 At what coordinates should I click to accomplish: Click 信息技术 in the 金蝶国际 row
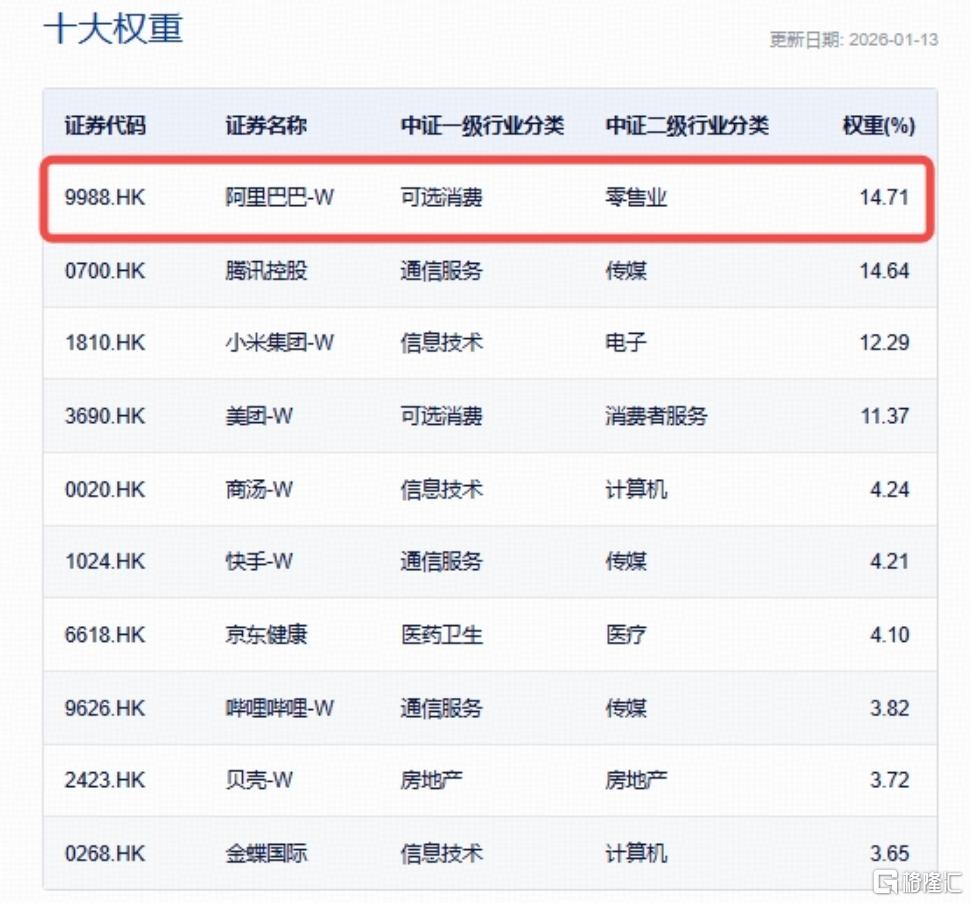tap(441, 854)
